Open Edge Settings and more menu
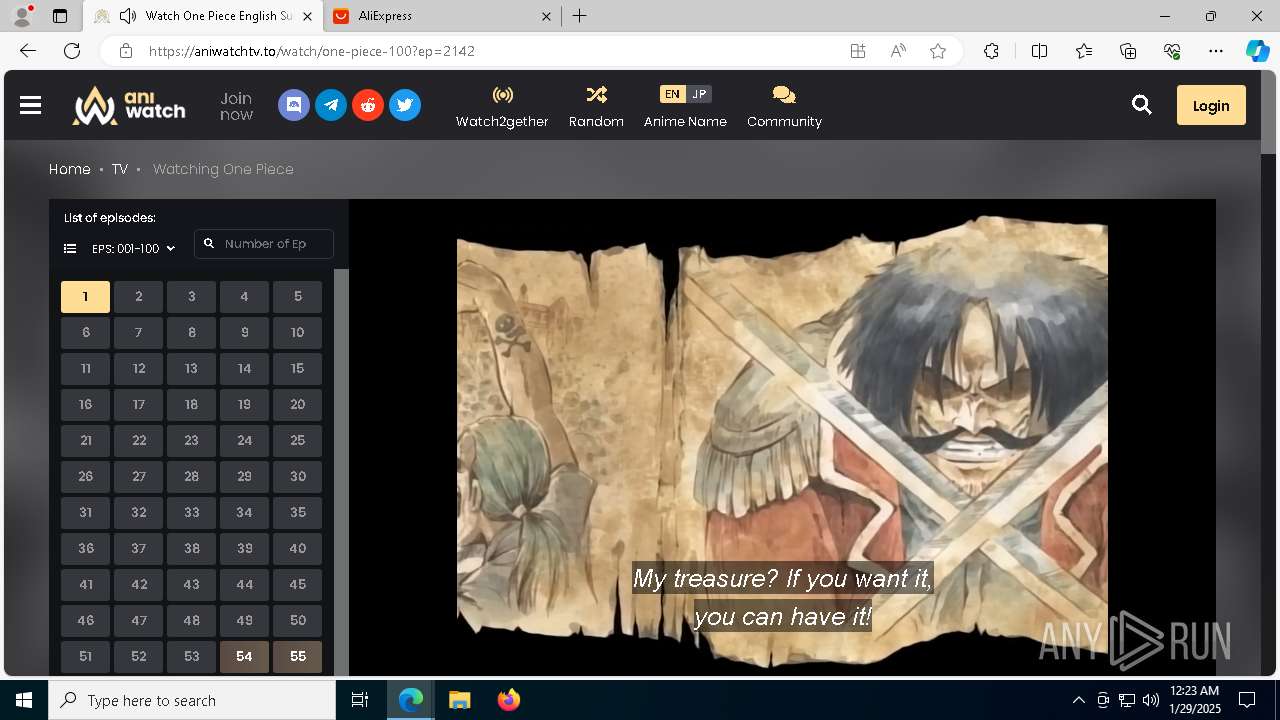1280x720 pixels. (1216, 51)
